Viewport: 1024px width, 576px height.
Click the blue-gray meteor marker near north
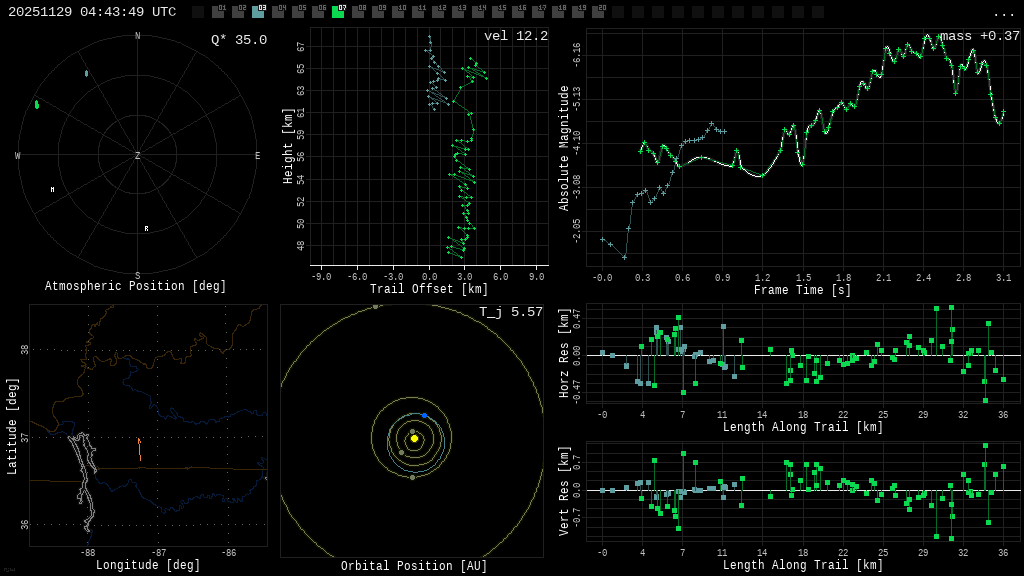(x=86, y=73)
